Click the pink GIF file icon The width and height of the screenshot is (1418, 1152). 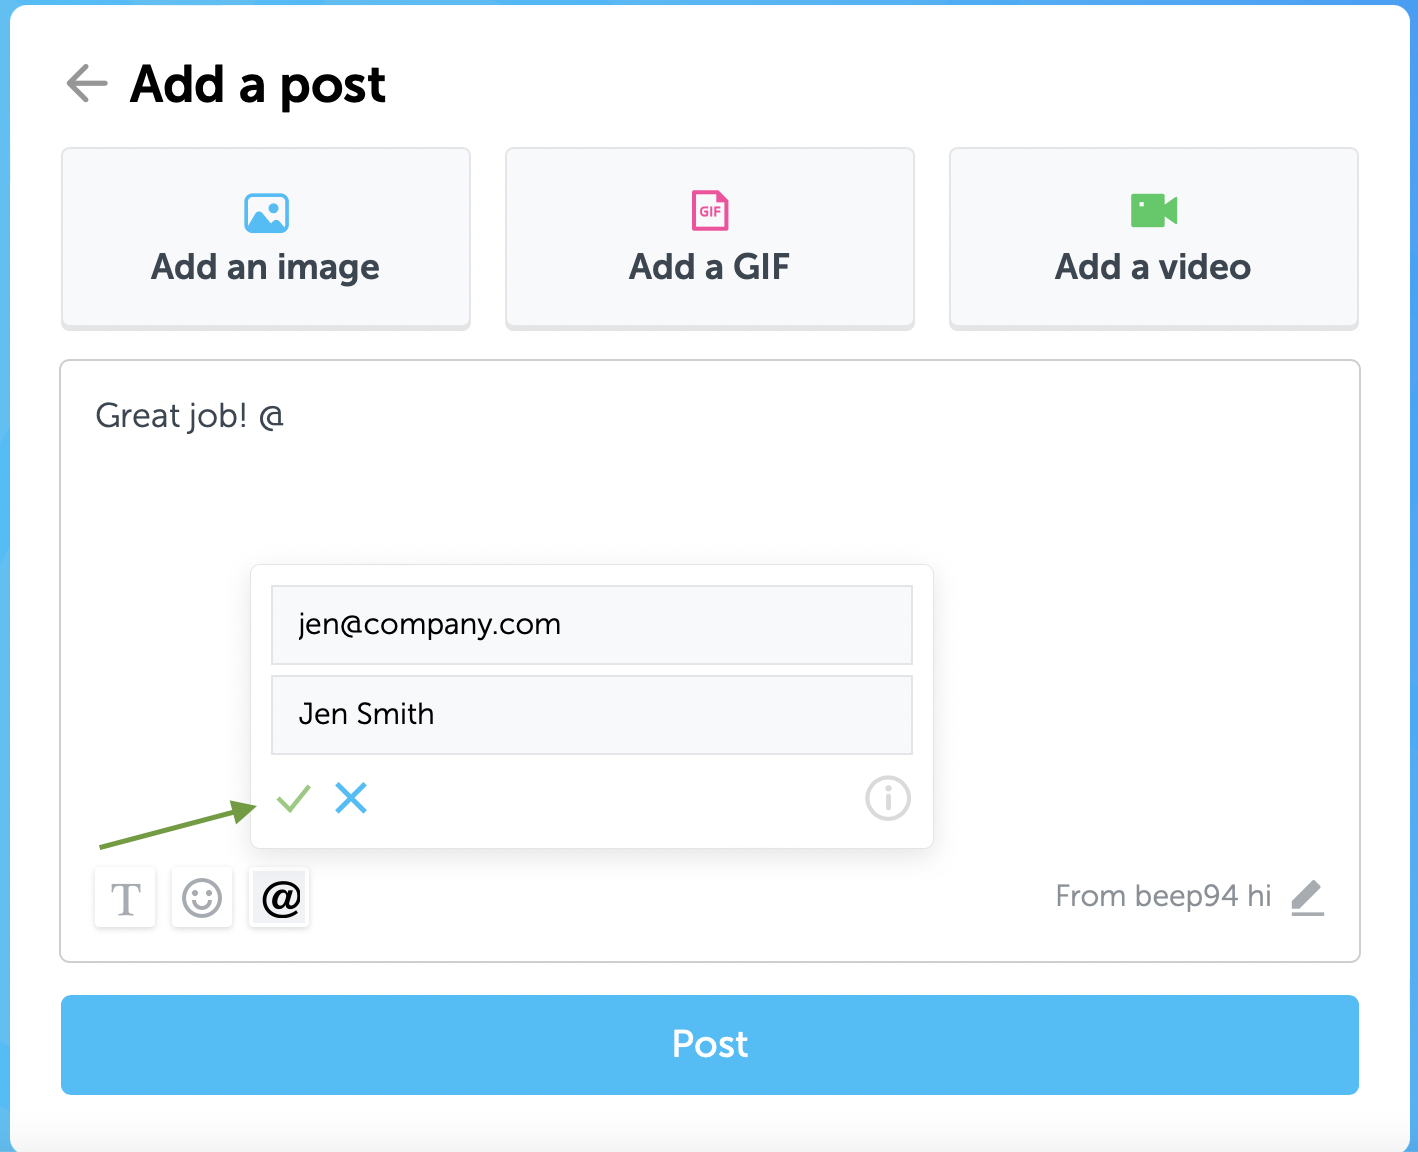(x=710, y=210)
